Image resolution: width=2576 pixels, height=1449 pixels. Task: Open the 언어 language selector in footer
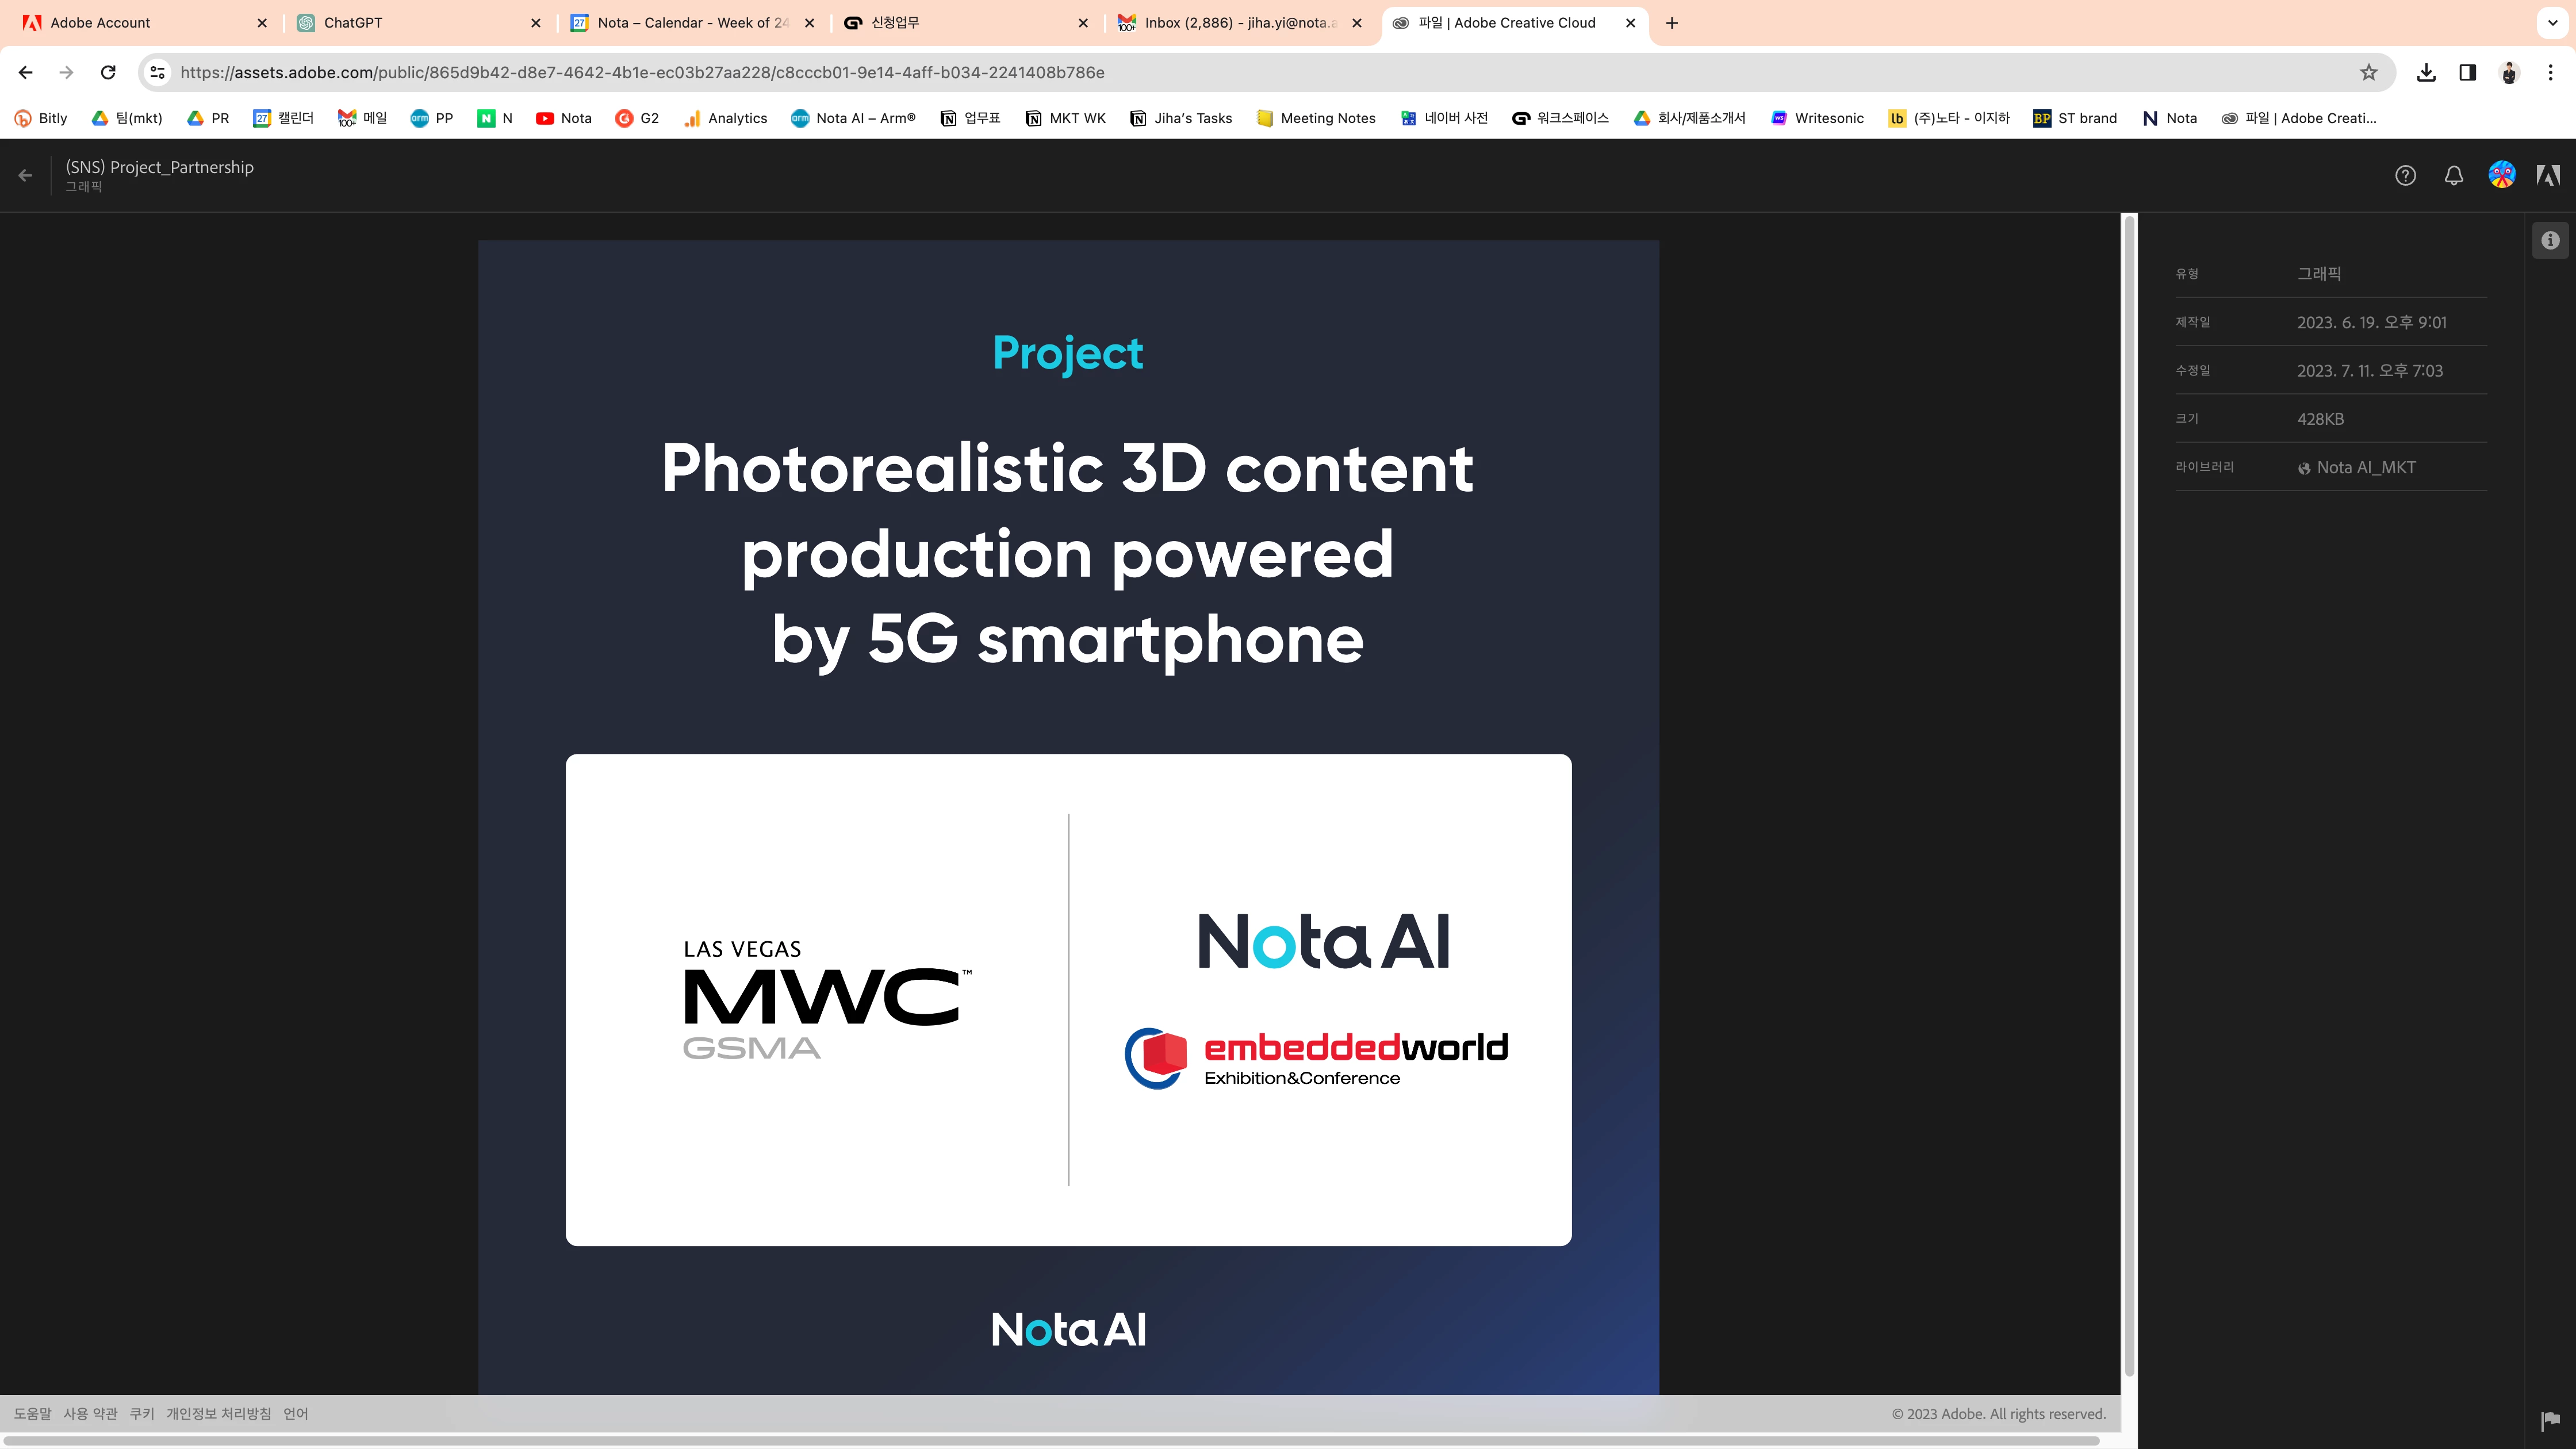(295, 1414)
